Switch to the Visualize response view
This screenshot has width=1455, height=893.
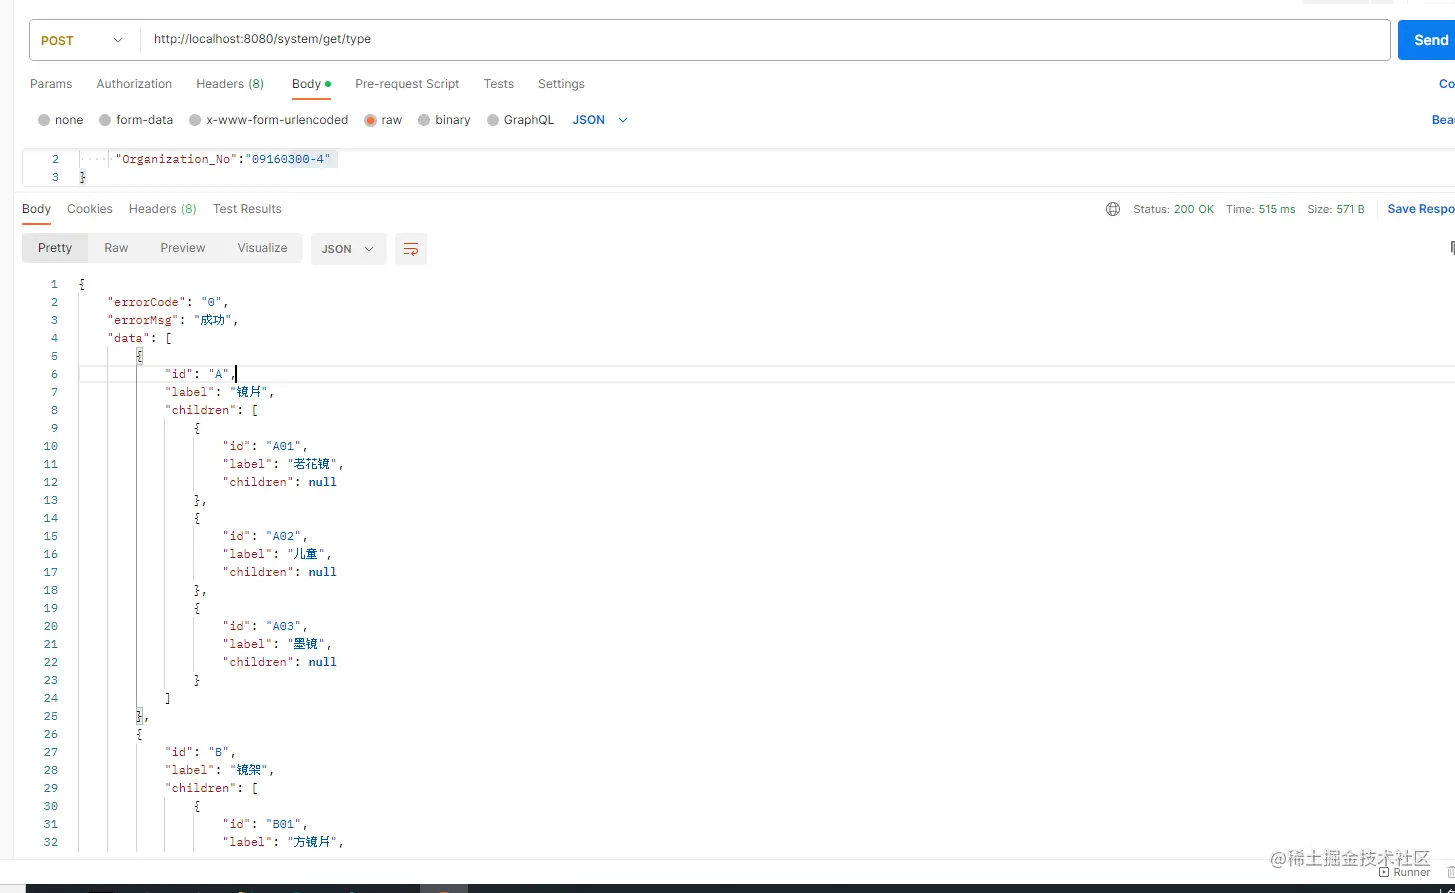(x=262, y=248)
